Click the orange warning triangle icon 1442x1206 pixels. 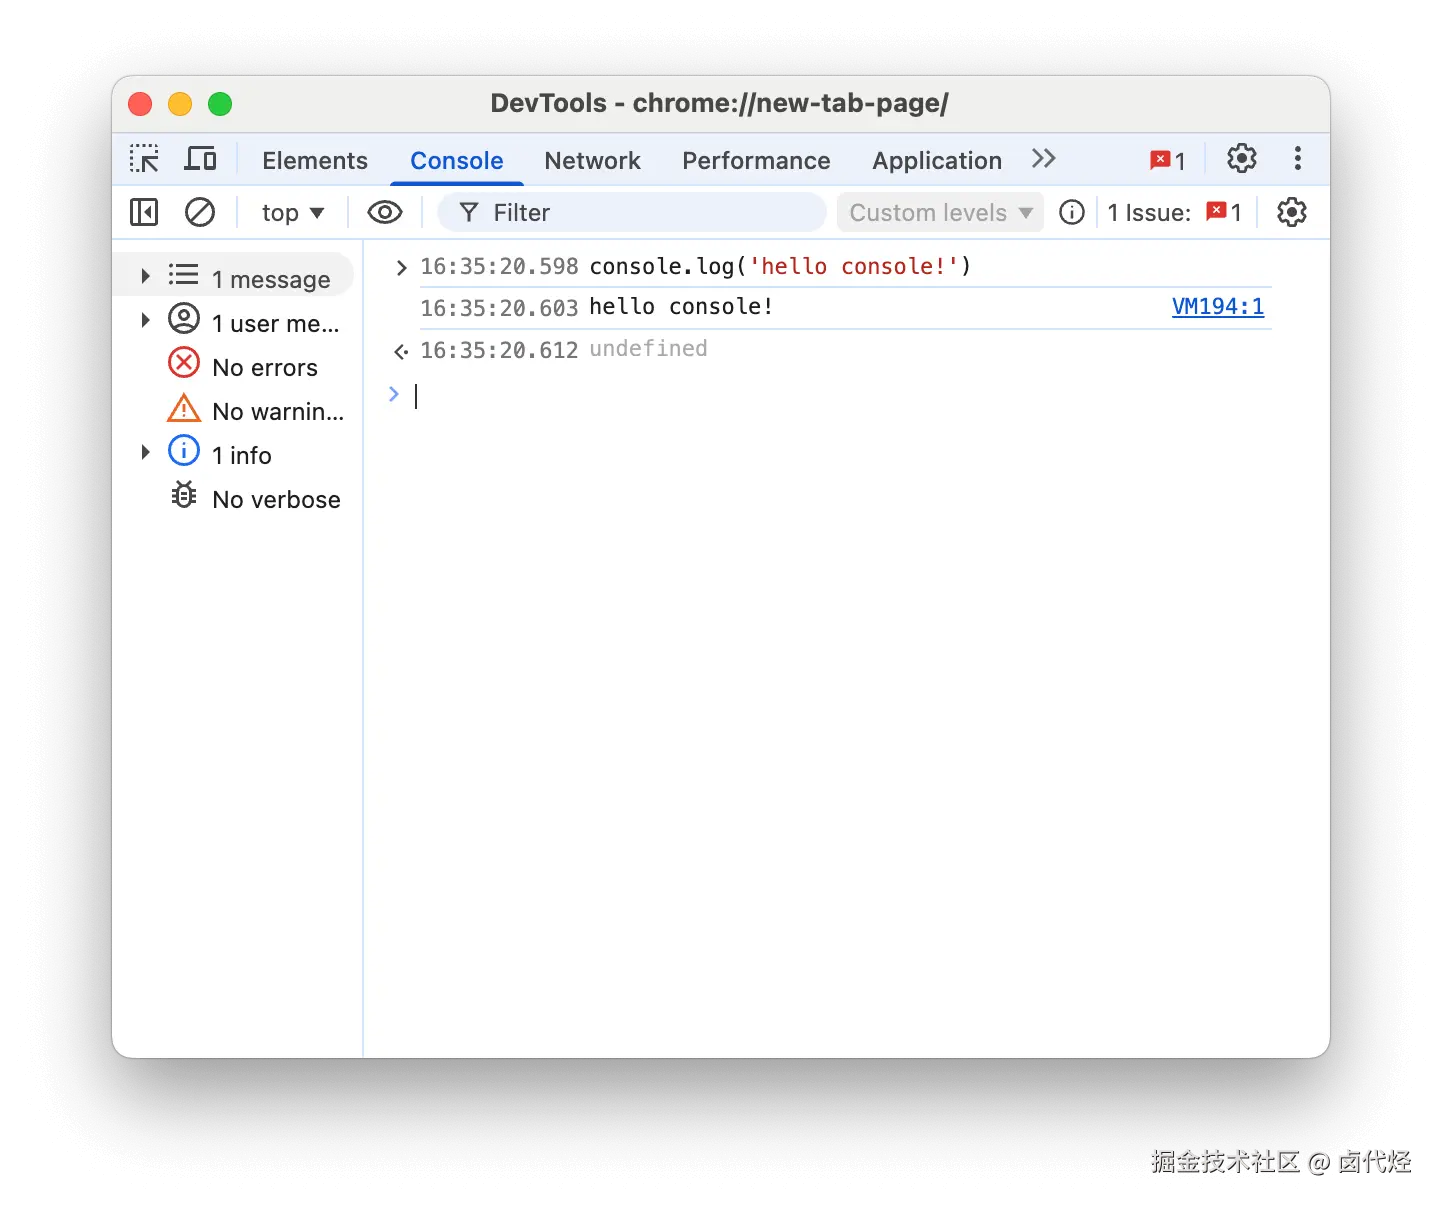[184, 408]
